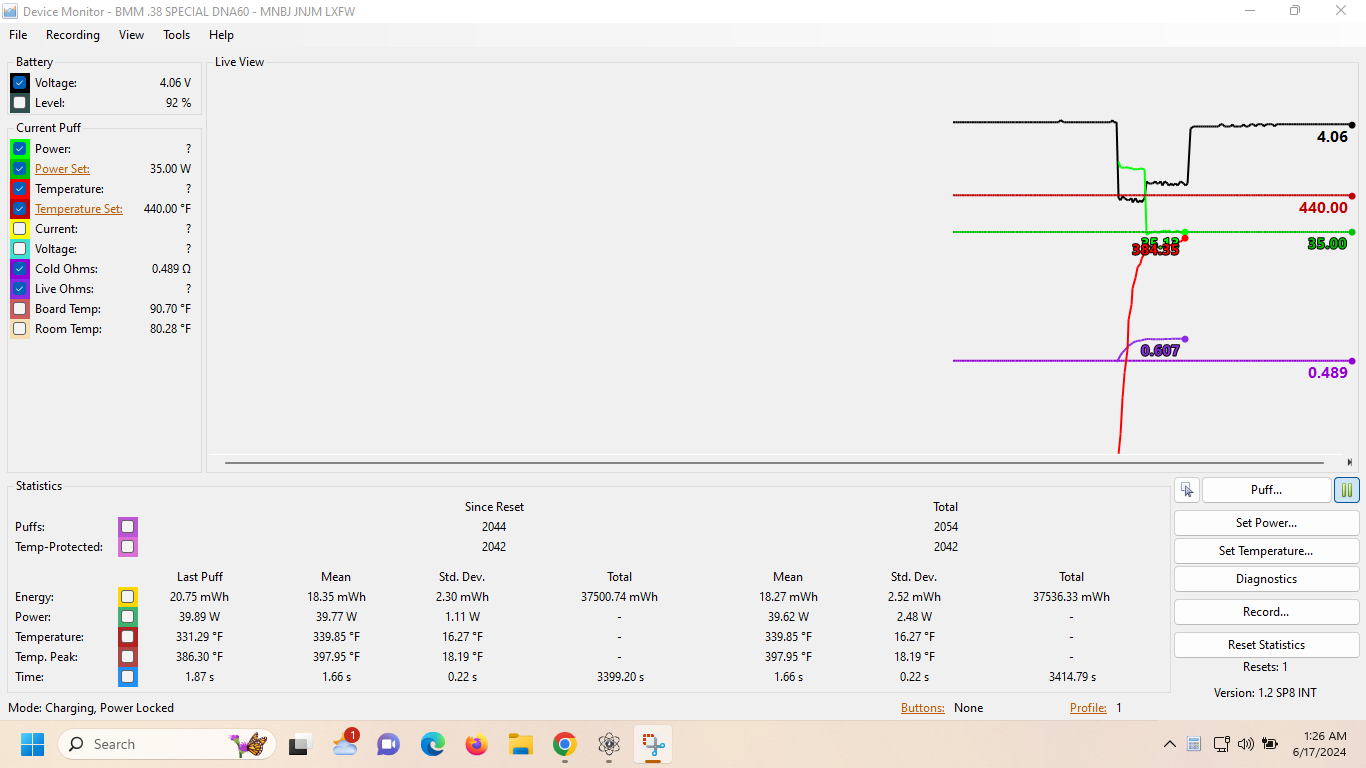Open the Tools menu
The image size is (1366, 768).
176,35
